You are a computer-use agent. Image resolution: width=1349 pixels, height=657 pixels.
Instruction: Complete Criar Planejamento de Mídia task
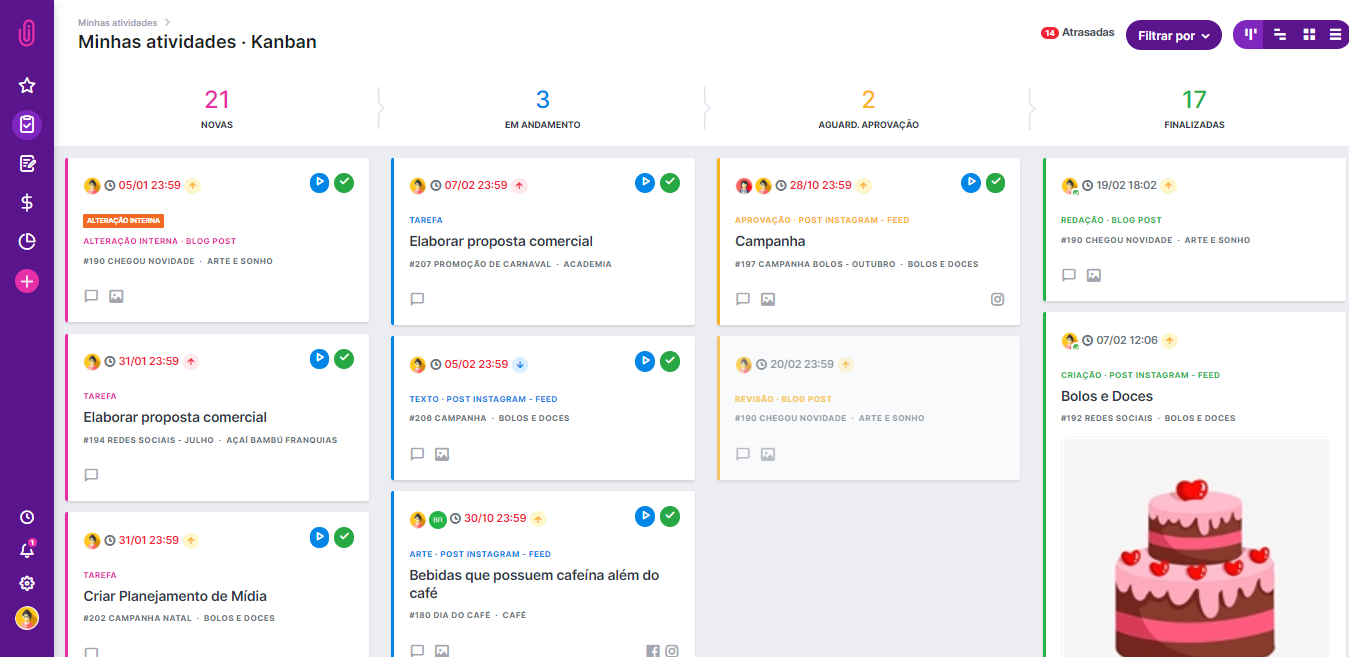(344, 537)
